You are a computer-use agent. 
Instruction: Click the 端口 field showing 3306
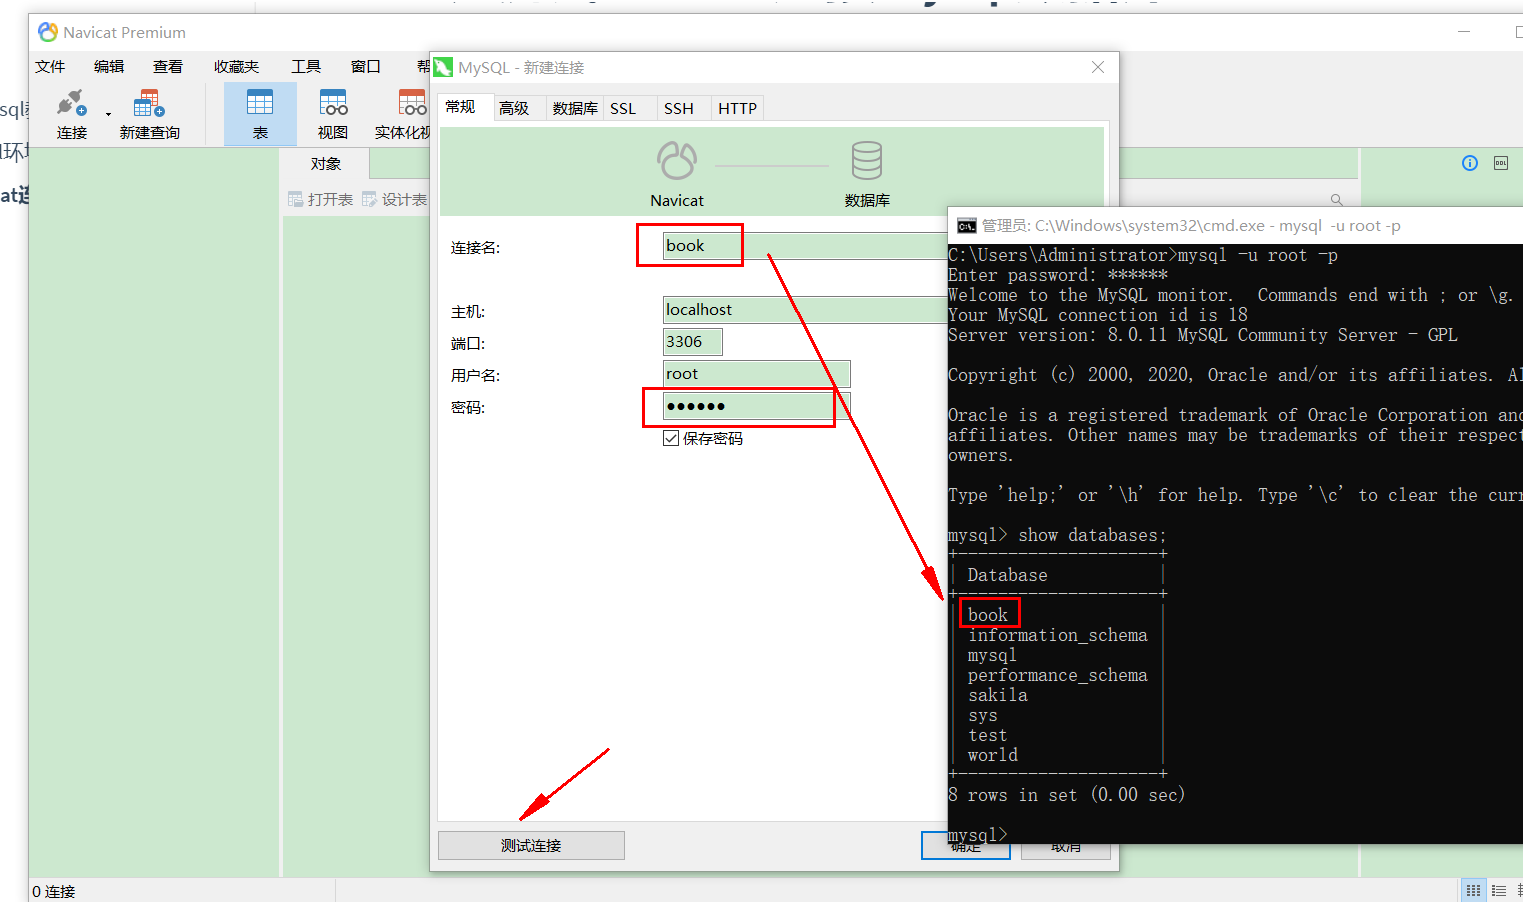pyautogui.click(x=692, y=342)
